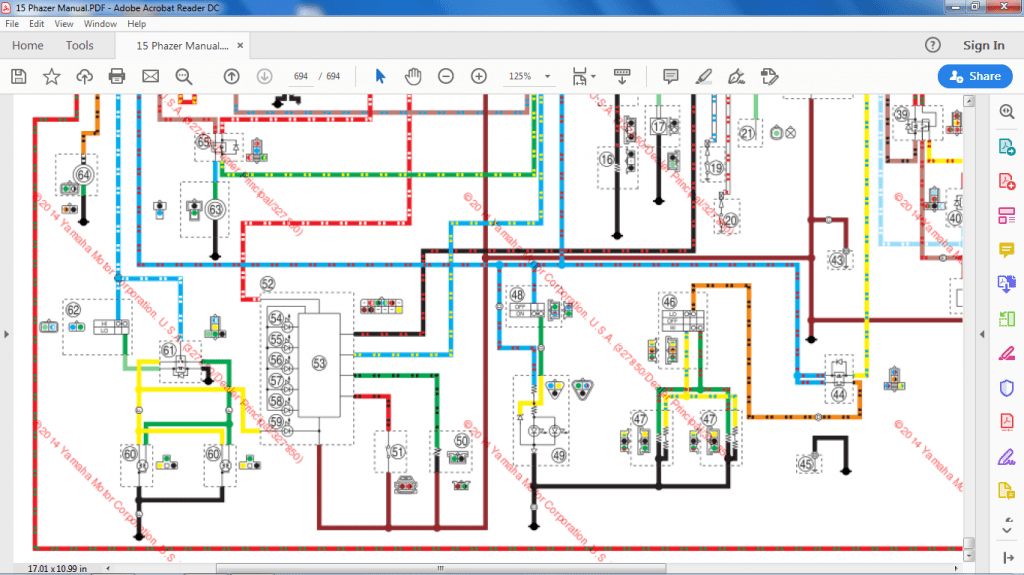This screenshot has height=575, width=1024.
Task: Open the Window menu
Action: 100,24
